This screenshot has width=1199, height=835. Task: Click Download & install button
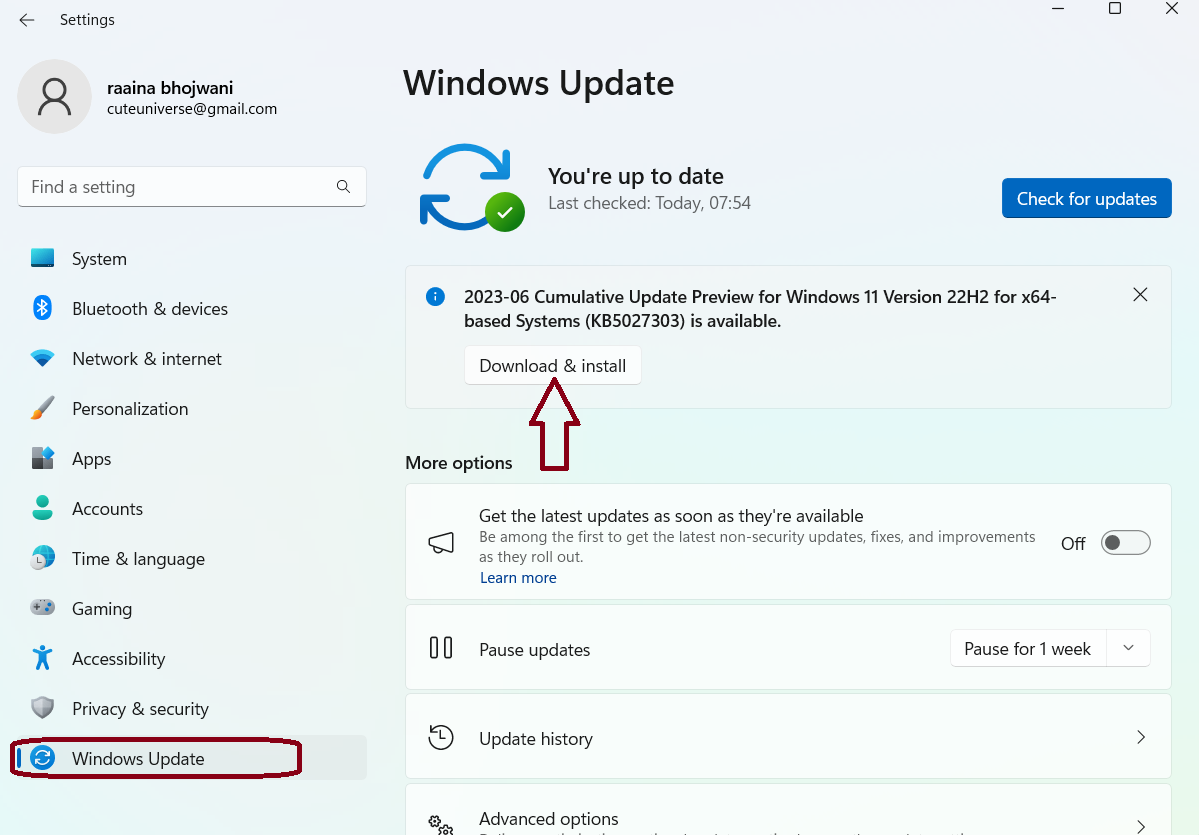[x=552, y=366]
